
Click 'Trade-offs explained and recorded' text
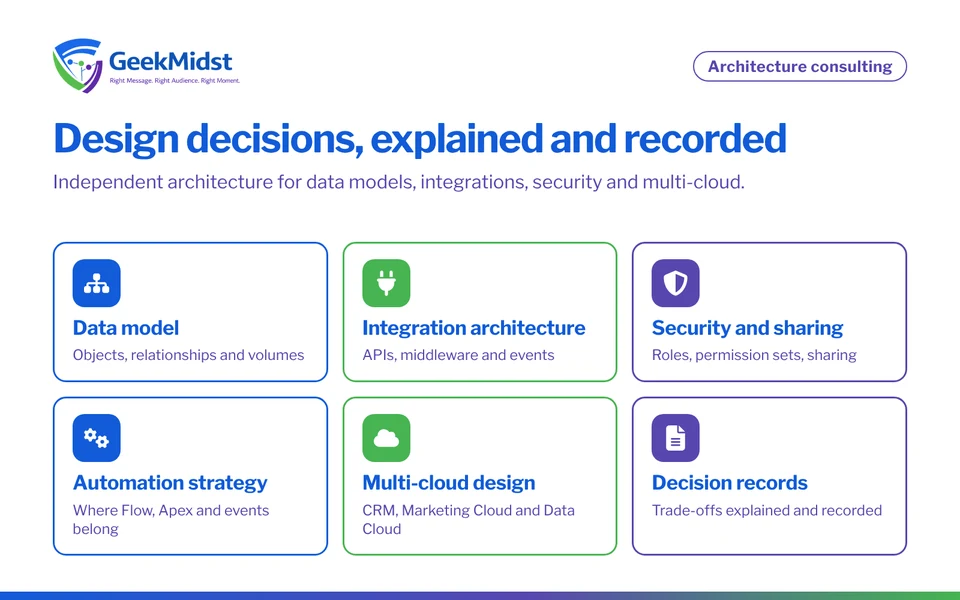[767, 511]
